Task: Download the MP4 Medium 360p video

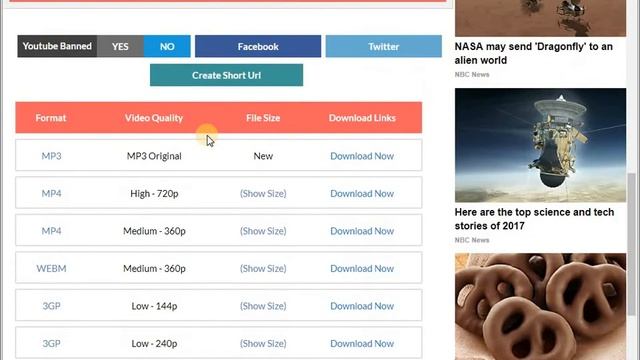Action: tap(362, 231)
